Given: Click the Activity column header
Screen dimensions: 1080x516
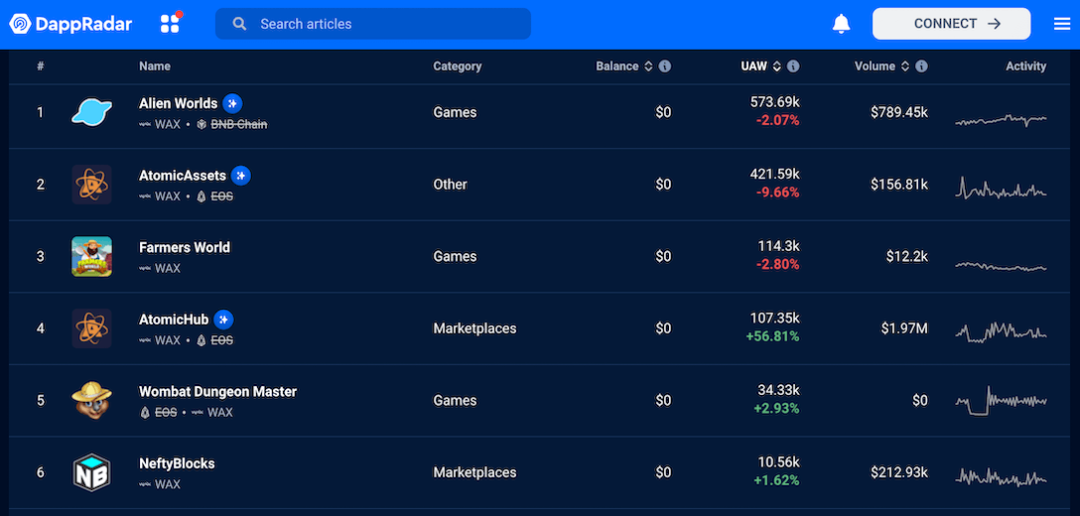Looking at the screenshot, I should point(1026,66).
